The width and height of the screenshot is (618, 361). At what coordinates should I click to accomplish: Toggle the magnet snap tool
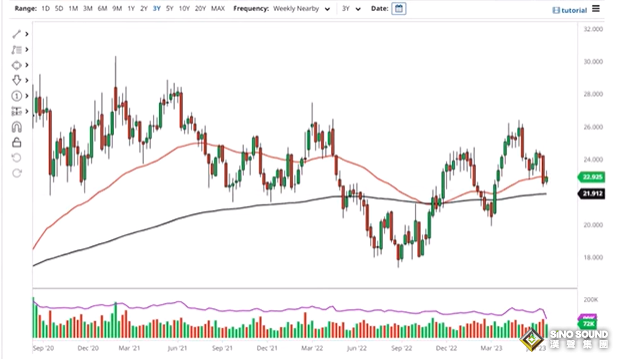tap(17, 127)
